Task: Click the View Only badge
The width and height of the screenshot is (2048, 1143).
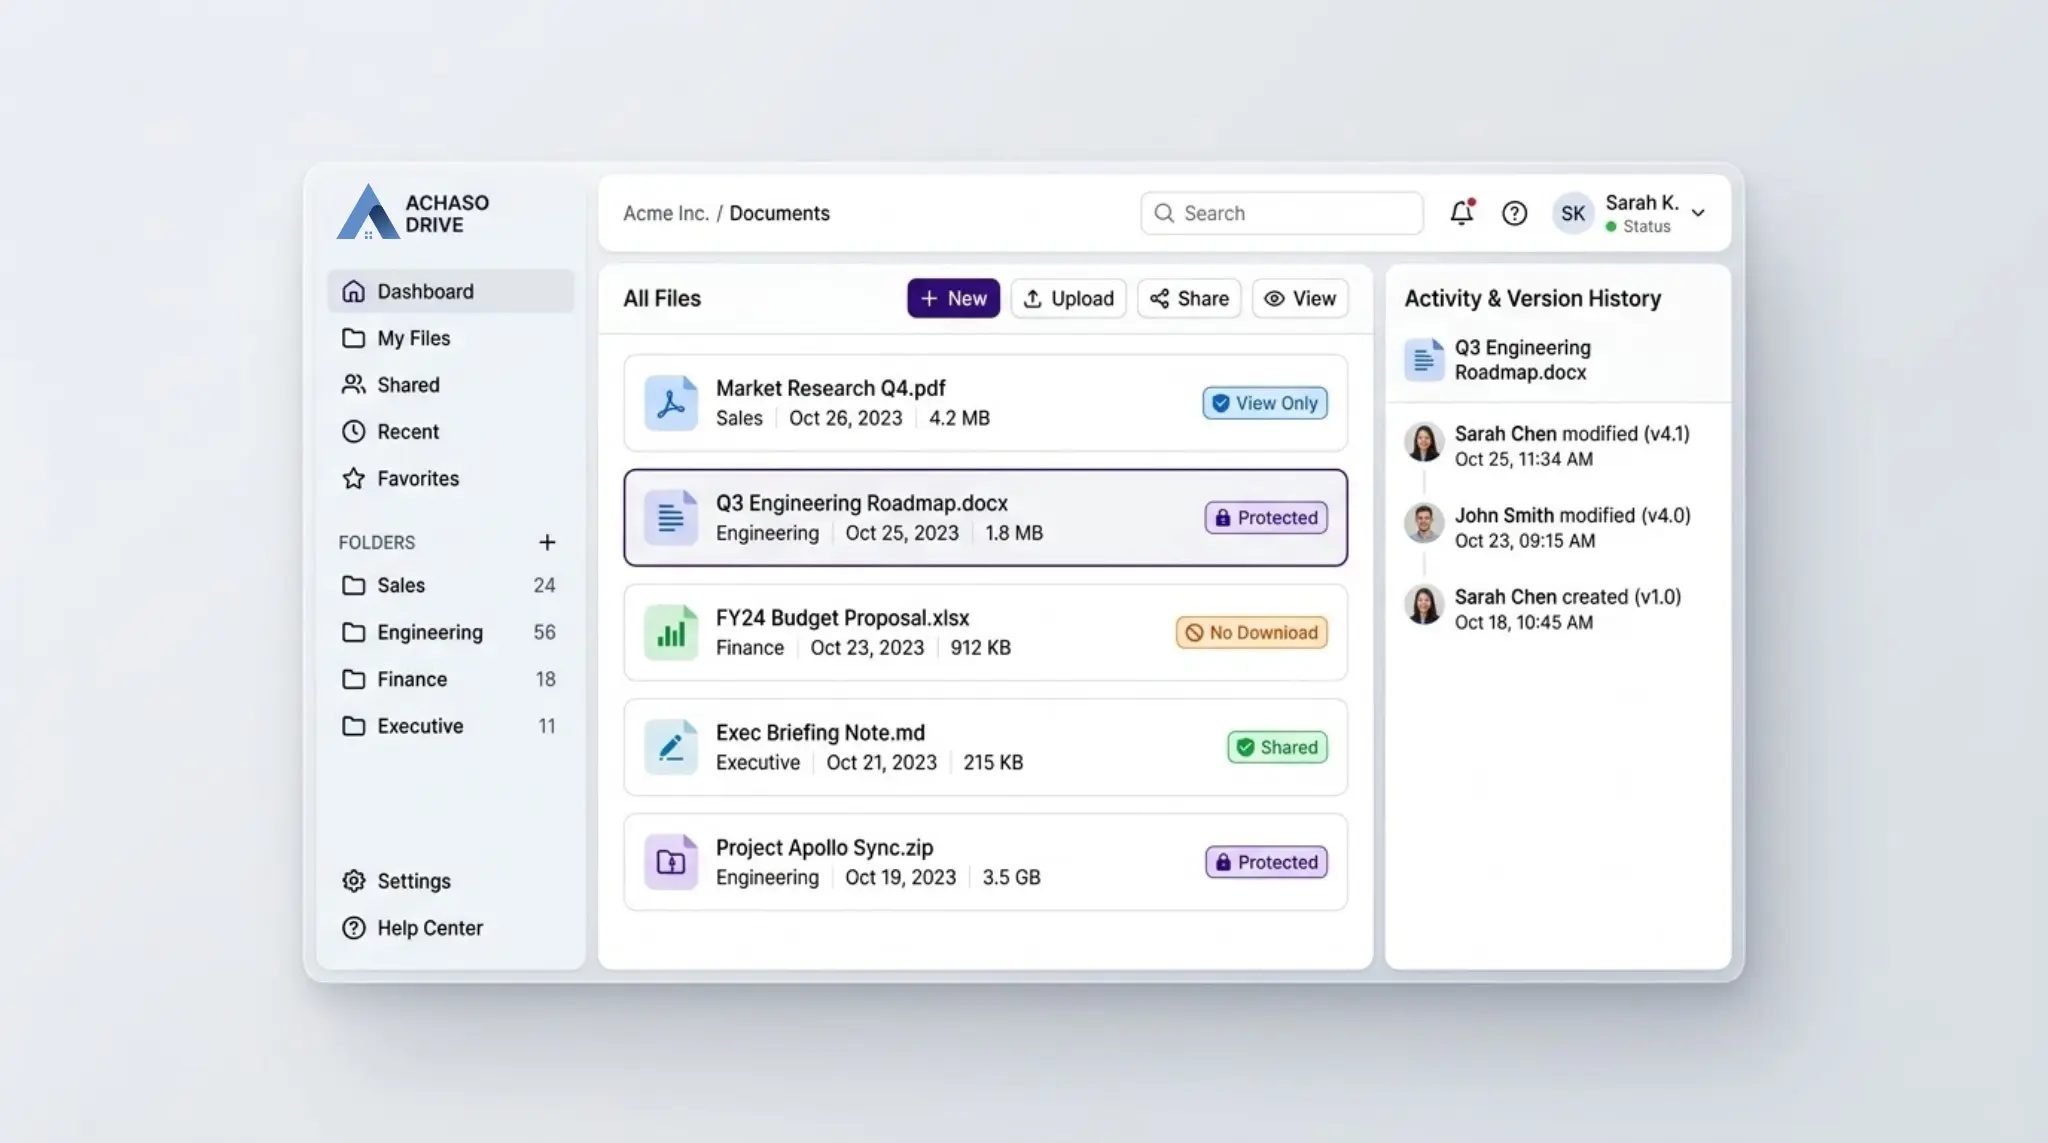Action: [x=1265, y=403]
